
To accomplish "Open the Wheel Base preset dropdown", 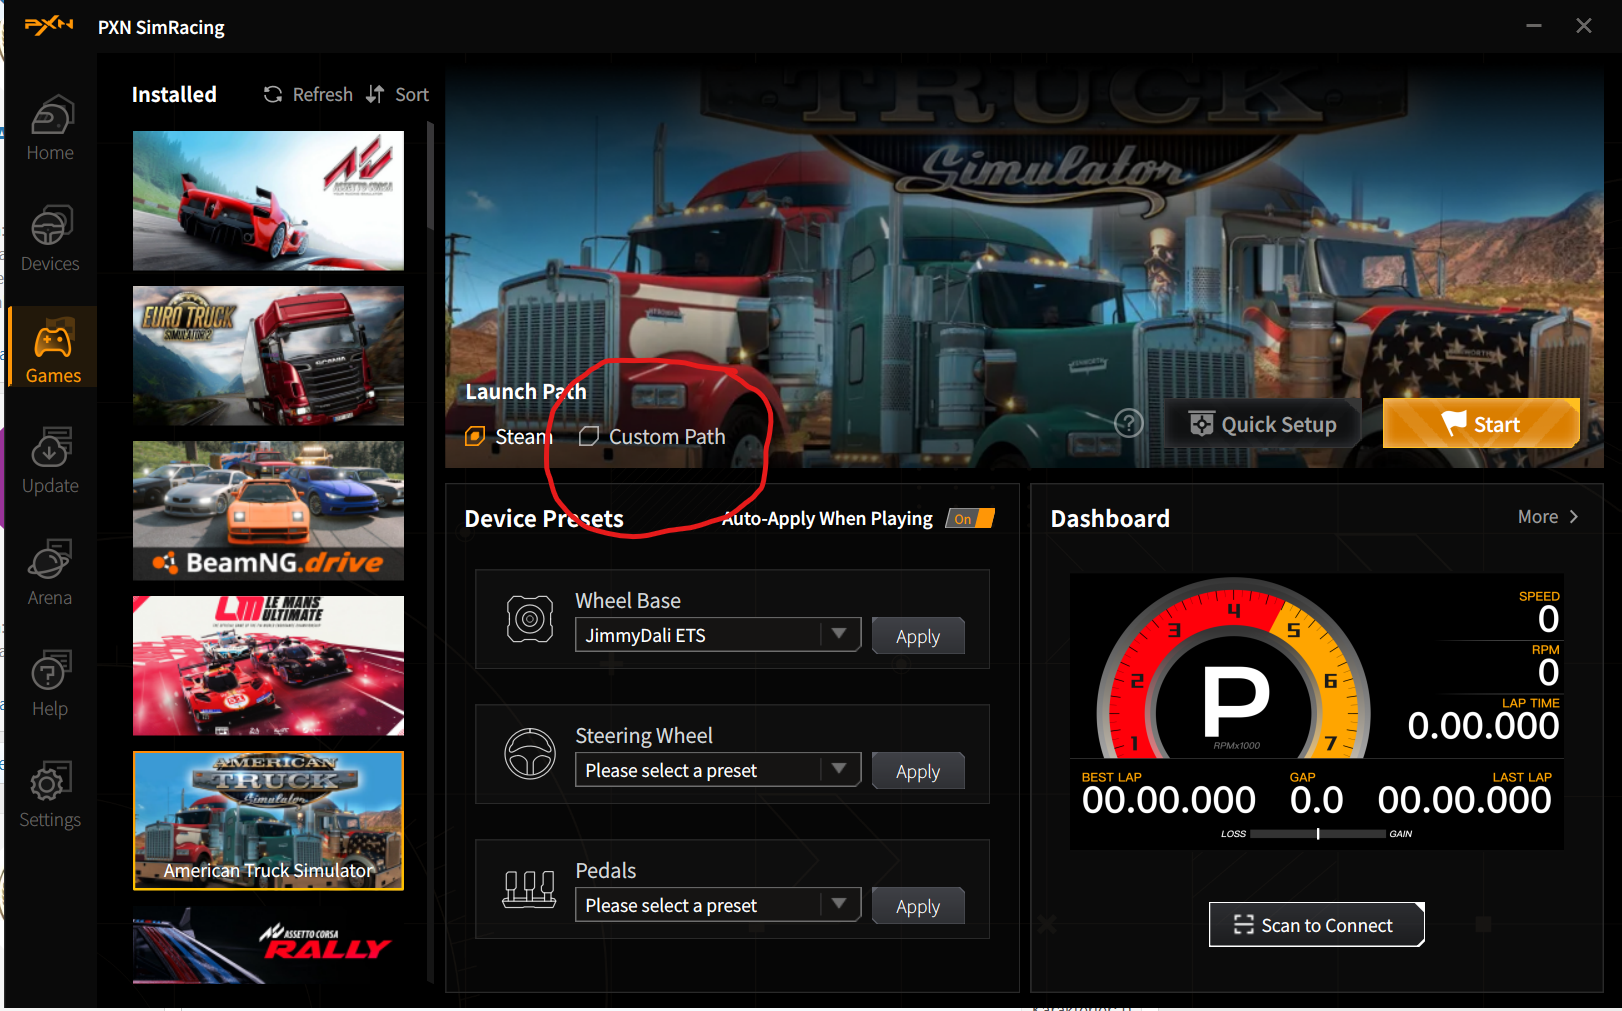I will click(x=718, y=635).
